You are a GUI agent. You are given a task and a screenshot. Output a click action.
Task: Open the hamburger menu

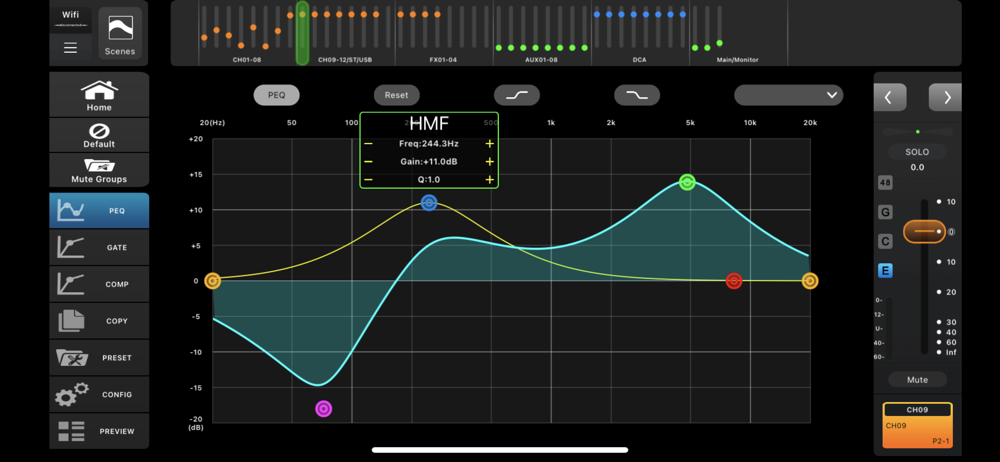click(70, 47)
